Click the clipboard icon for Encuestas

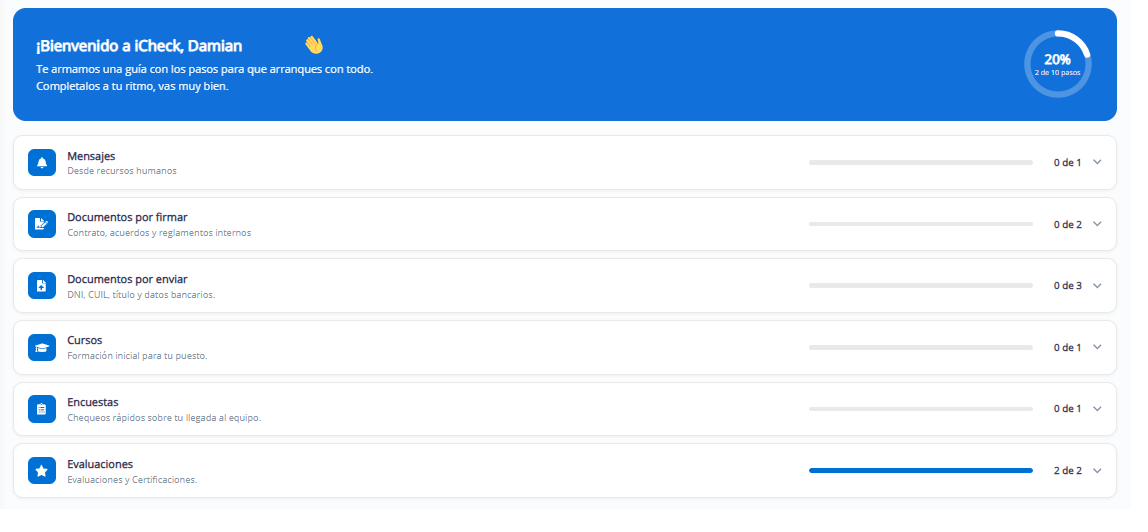pyautogui.click(x=42, y=409)
